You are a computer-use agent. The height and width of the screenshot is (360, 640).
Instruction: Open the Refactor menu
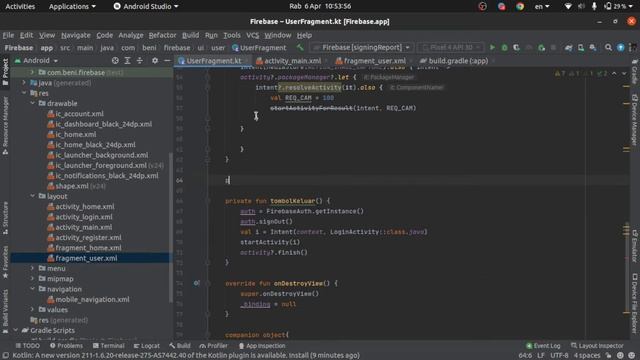[162, 36]
